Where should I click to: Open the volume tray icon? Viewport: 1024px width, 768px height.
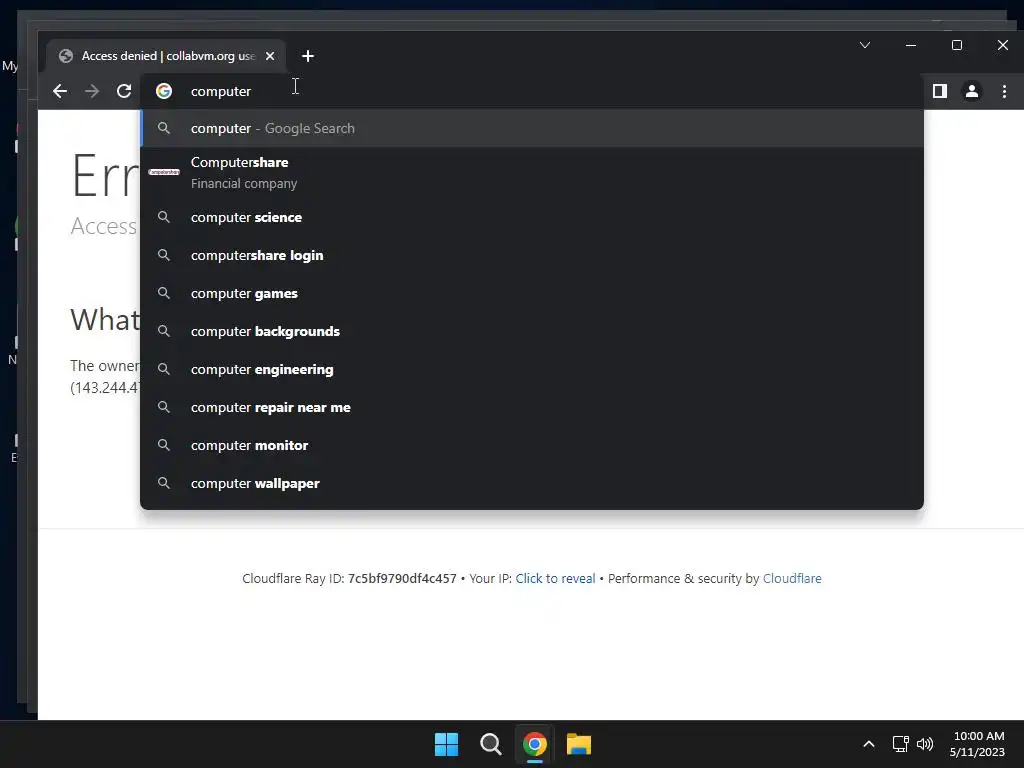pos(925,744)
